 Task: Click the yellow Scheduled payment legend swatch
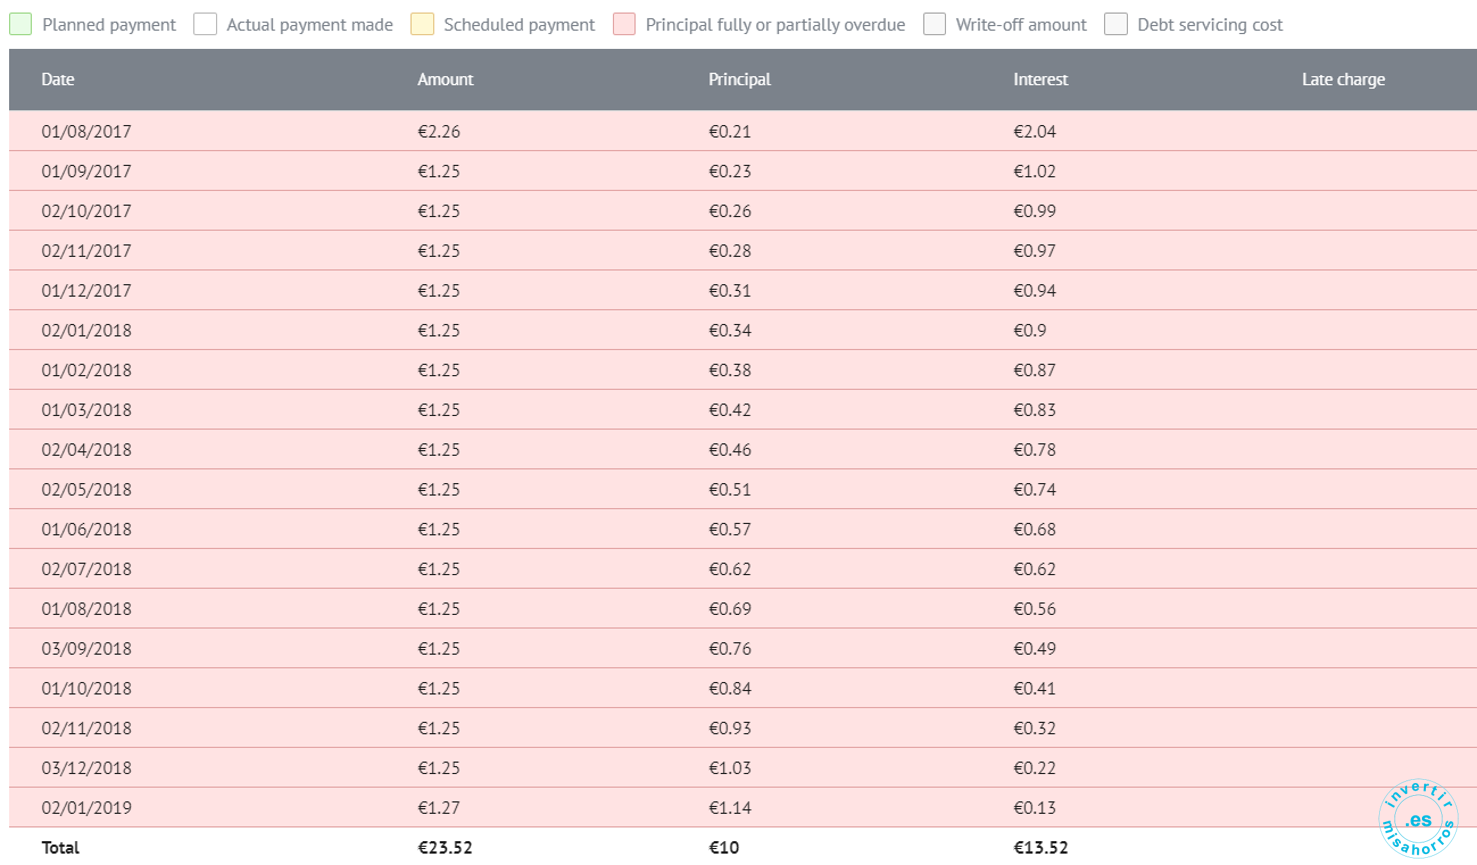click(x=422, y=24)
